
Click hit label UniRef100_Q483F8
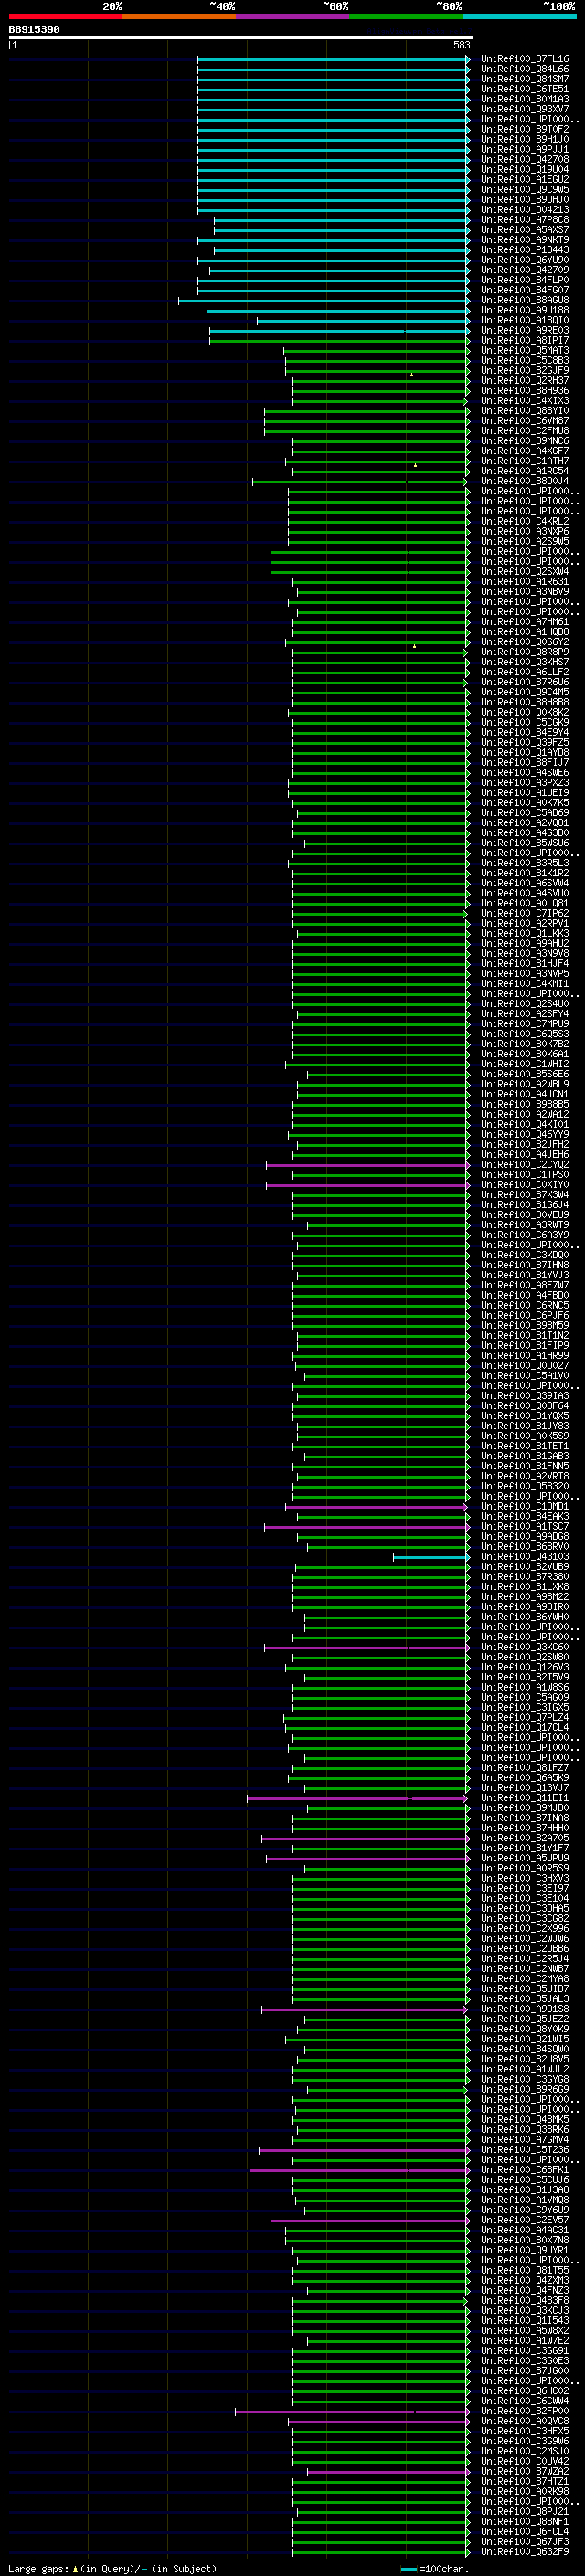click(x=525, y=2301)
